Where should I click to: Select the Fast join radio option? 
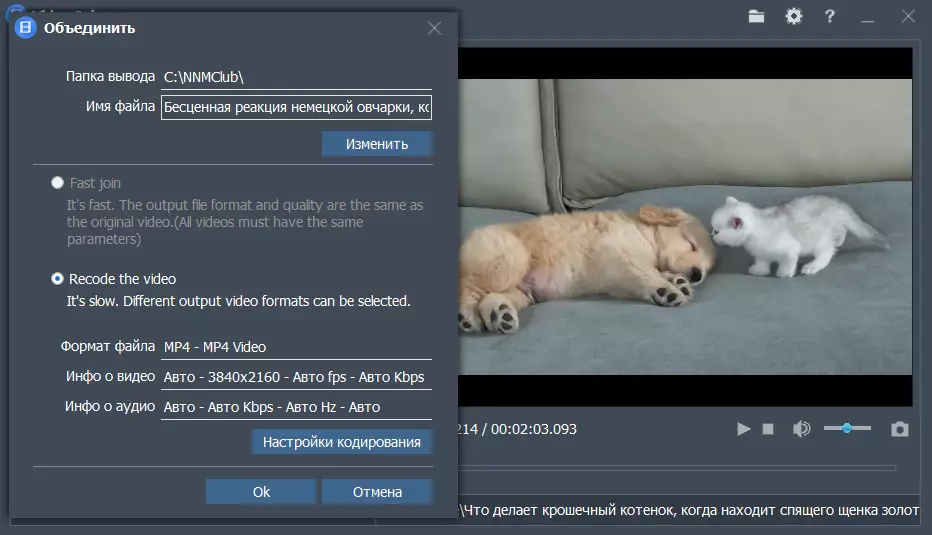[57, 183]
